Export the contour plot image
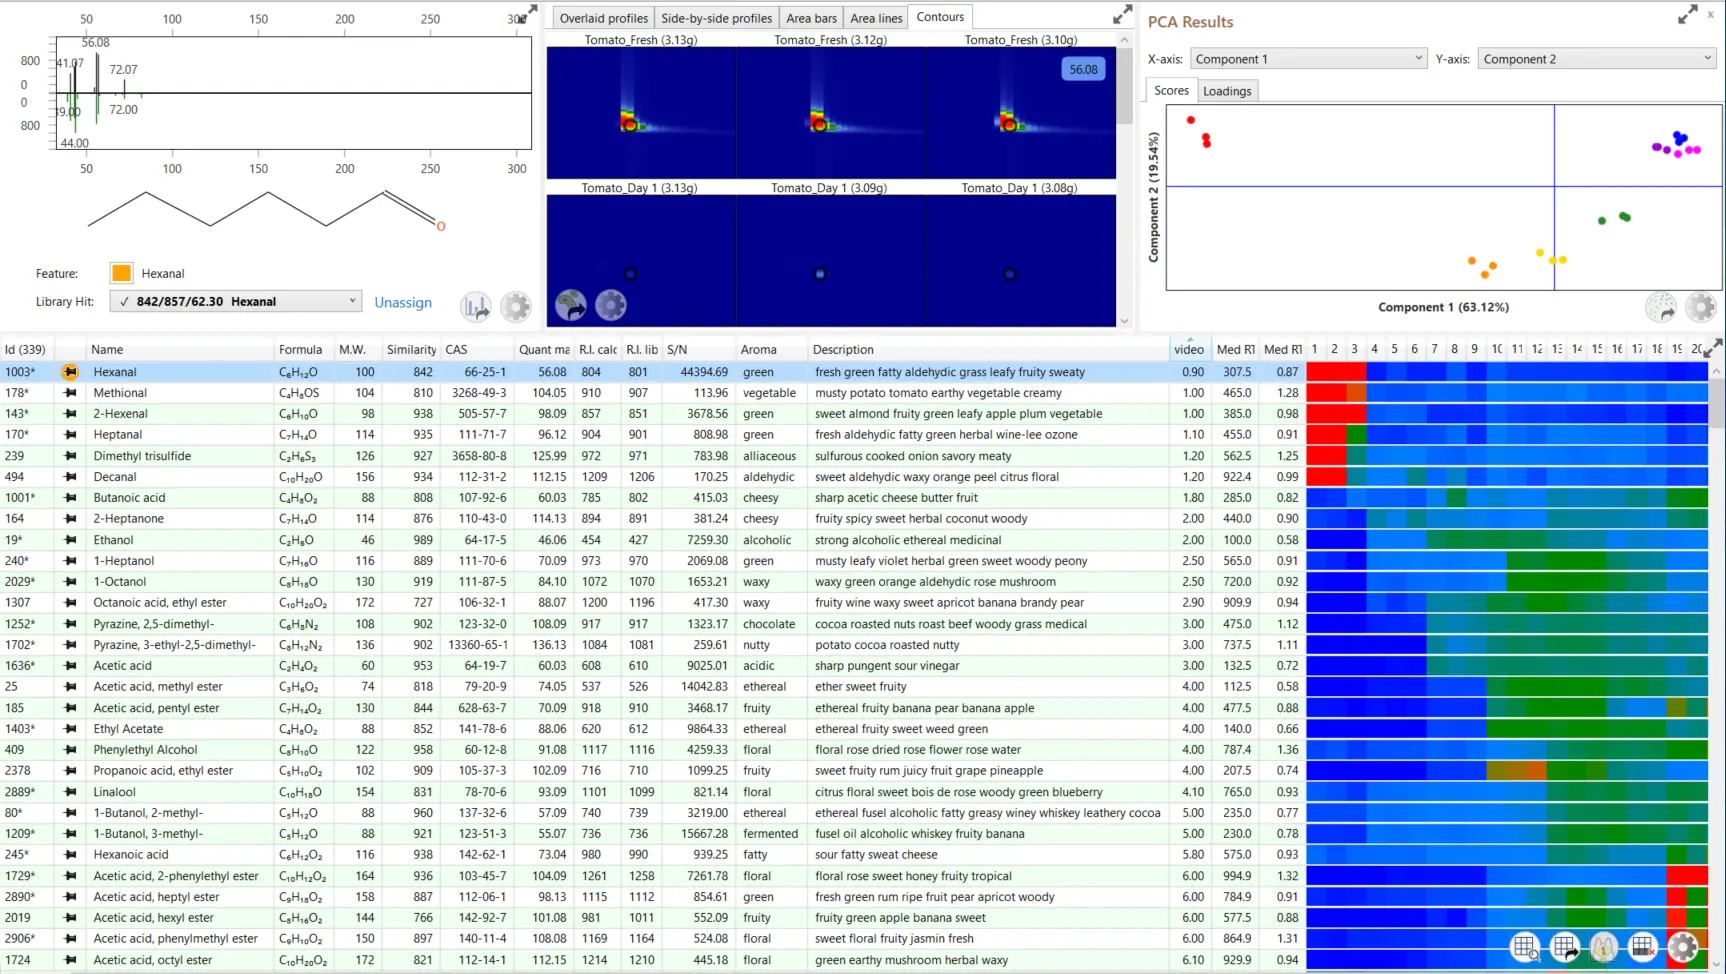This screenshot has width=1726, height=974. (571, 305)
